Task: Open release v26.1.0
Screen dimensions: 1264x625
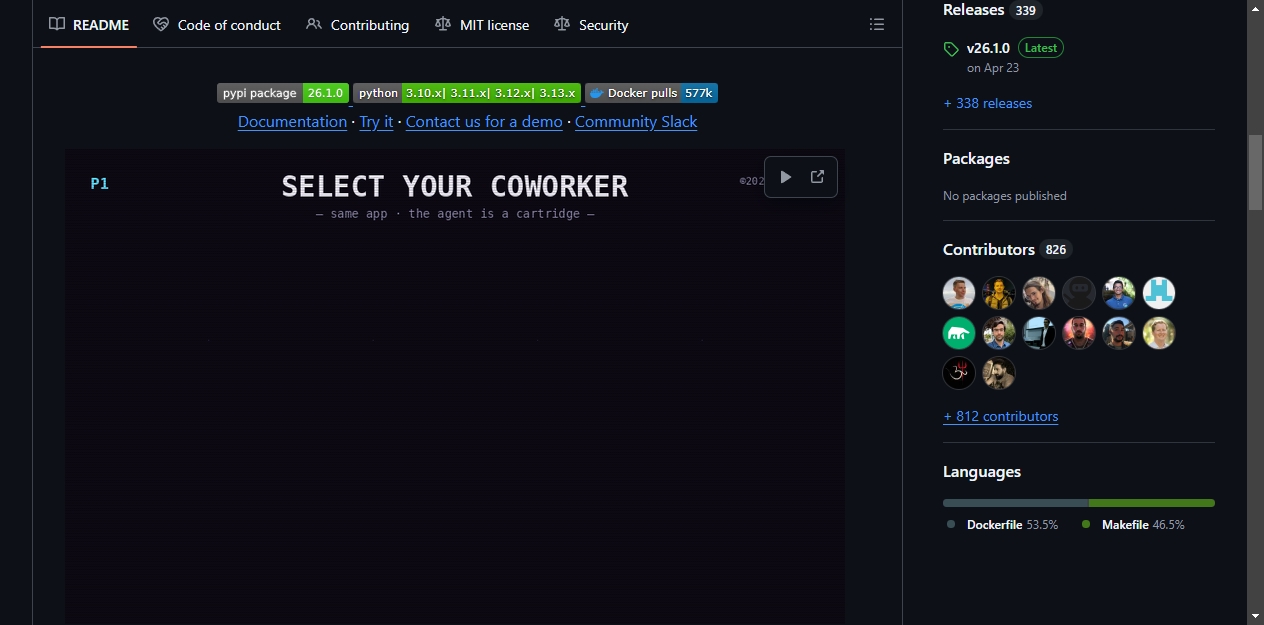Action: (988, 48)
